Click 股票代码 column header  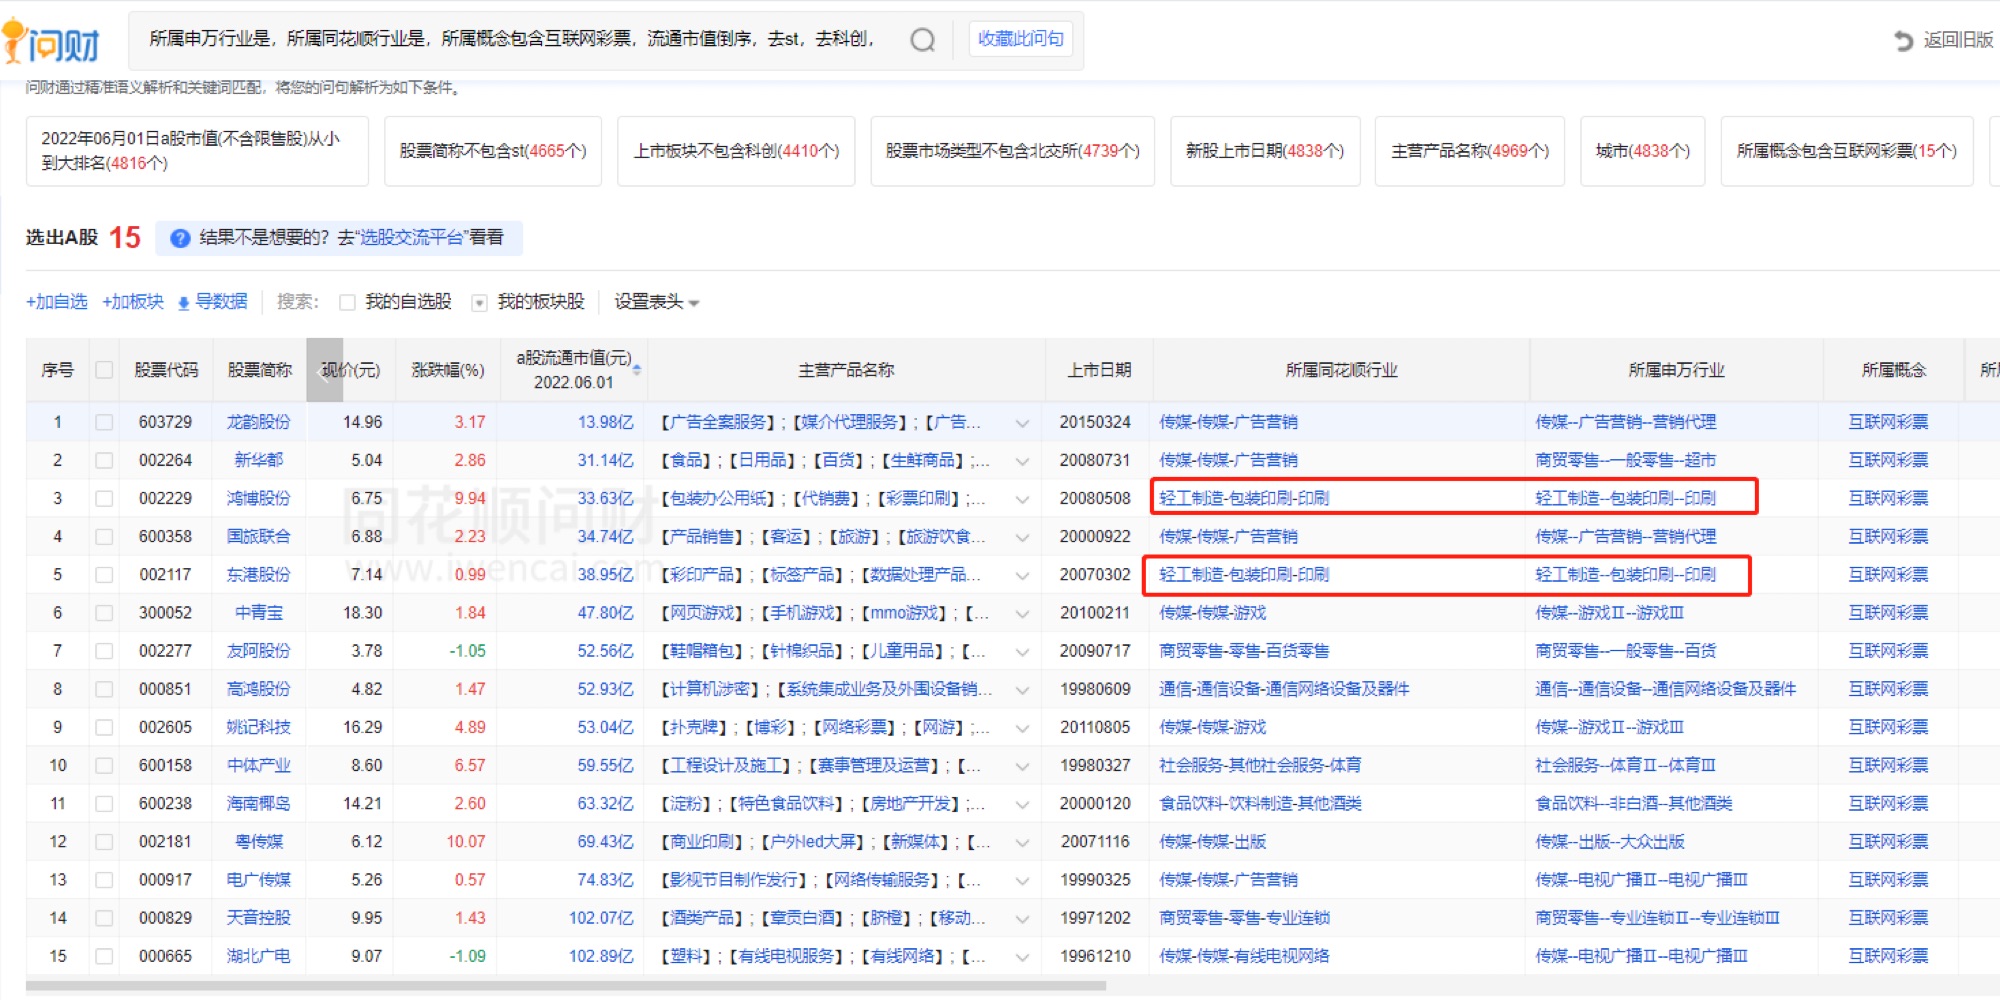click(166, 370)
